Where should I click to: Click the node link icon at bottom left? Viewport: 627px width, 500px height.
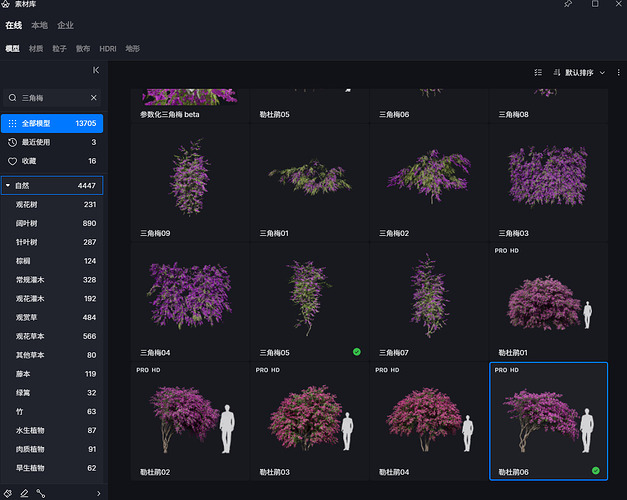coord(41,492)
